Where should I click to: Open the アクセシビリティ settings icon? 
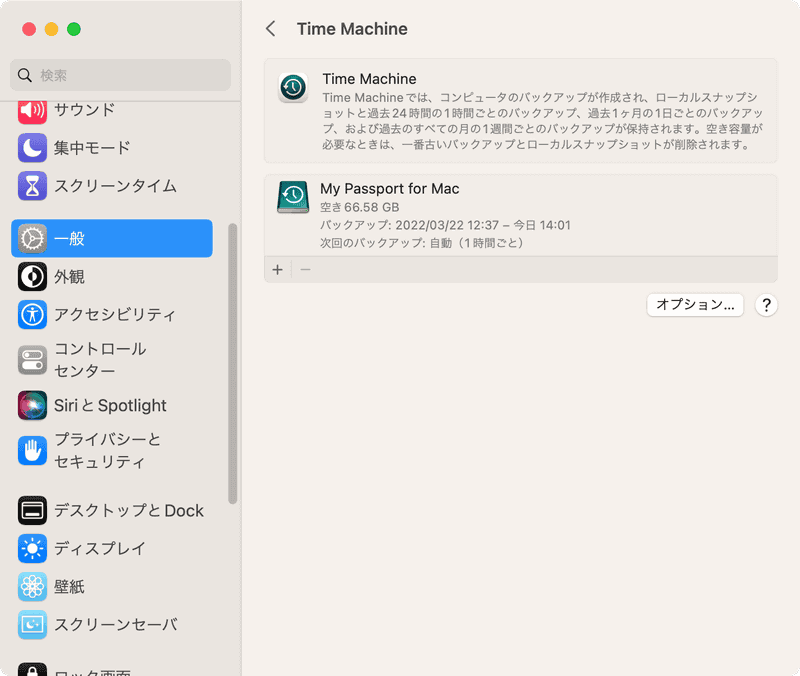click(31, 315)
